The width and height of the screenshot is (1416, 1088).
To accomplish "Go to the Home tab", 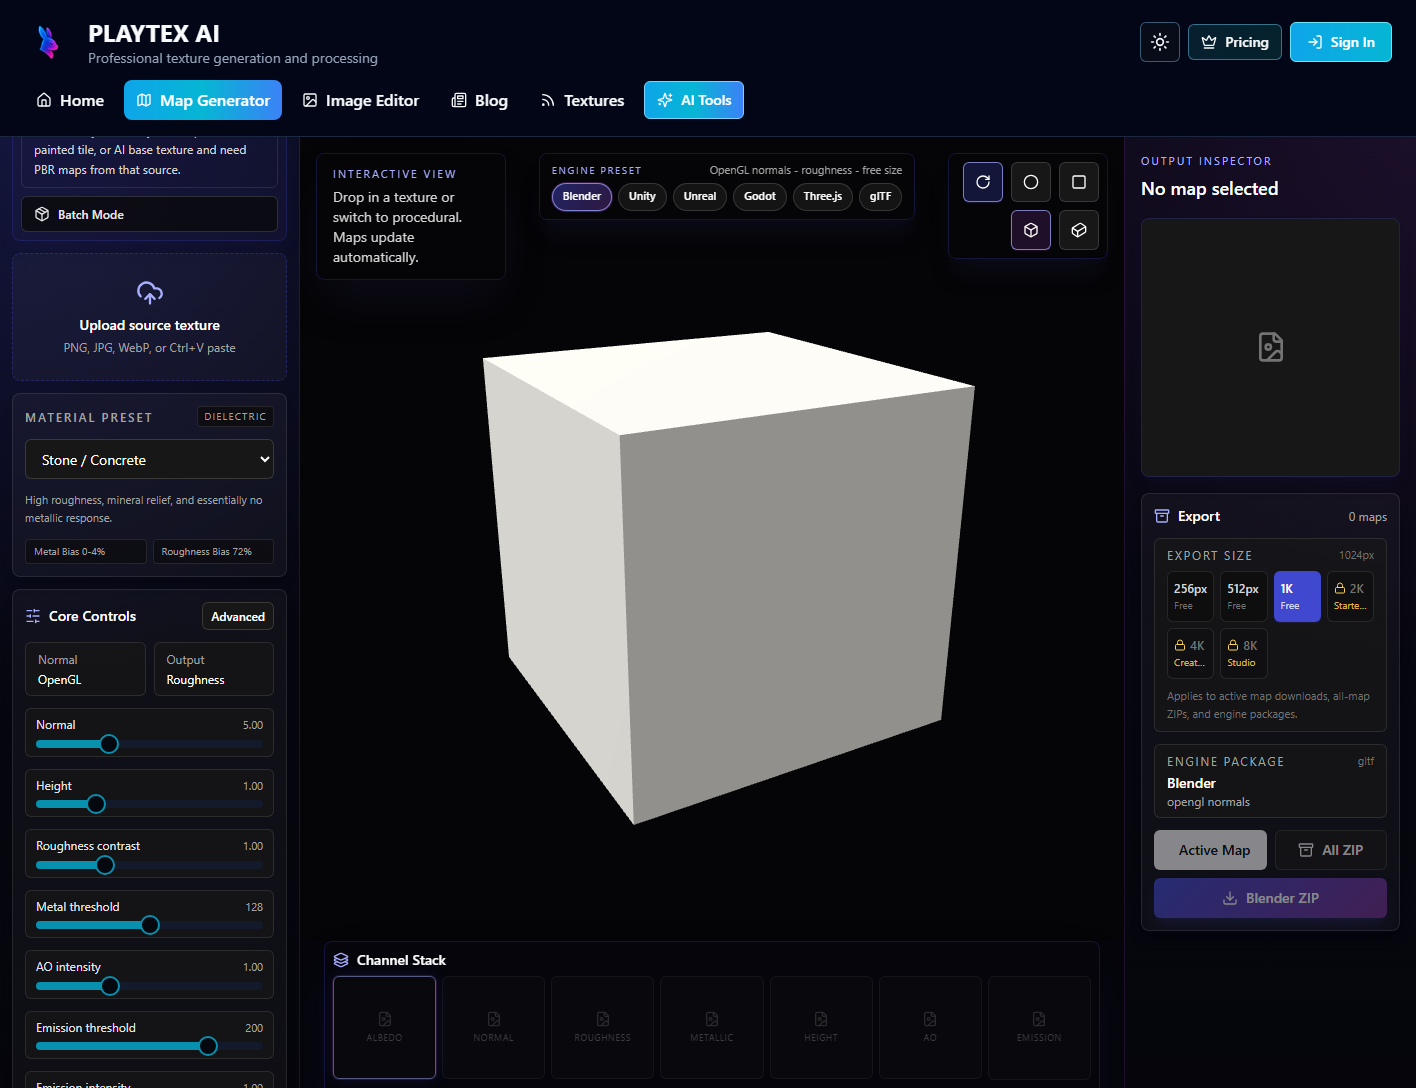I will (x=70, y=100).
